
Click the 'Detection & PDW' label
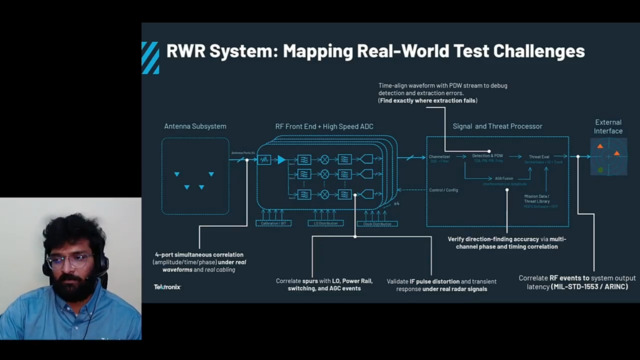pyautogui.click(x=487, y=156)
